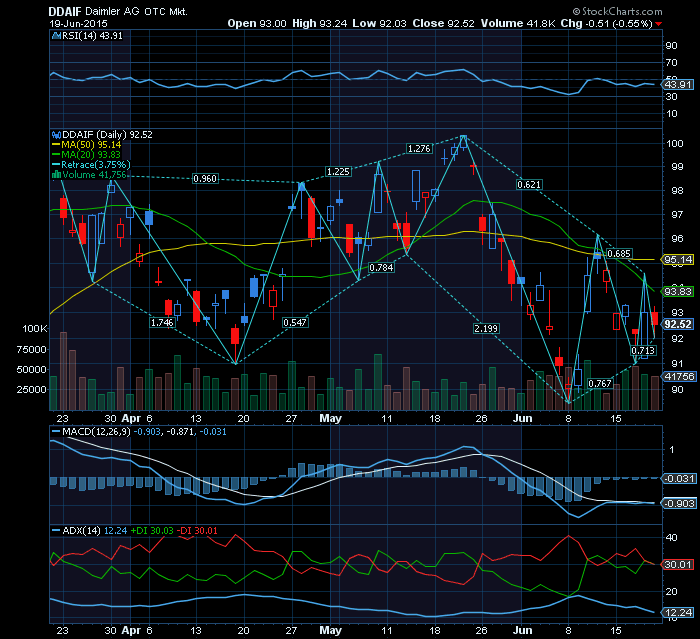Click the retracement label 1.276

(x=420, y=148)
